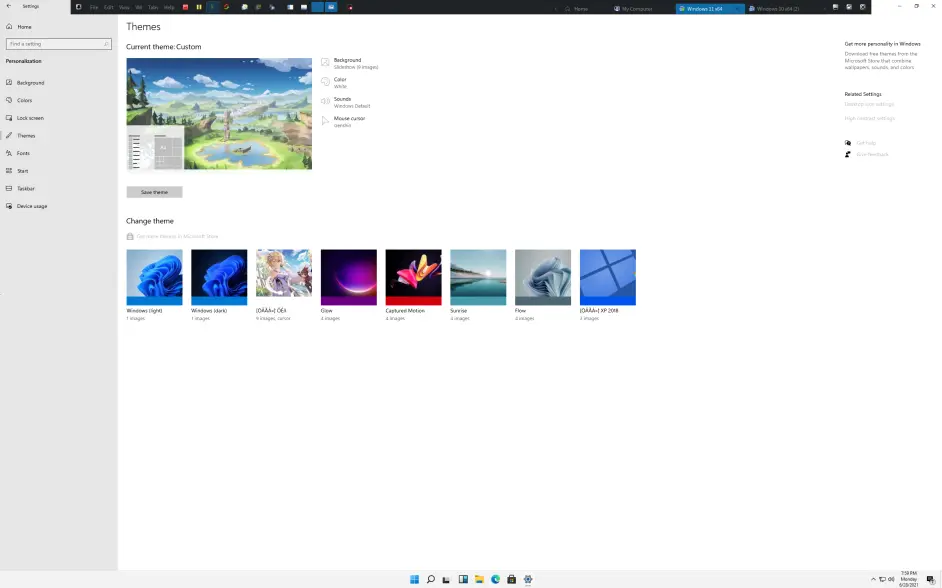This screenshot has width=942, height=588.
Task: Follow Get more themes in Microsoft Store link
Action: pos(172,237)
